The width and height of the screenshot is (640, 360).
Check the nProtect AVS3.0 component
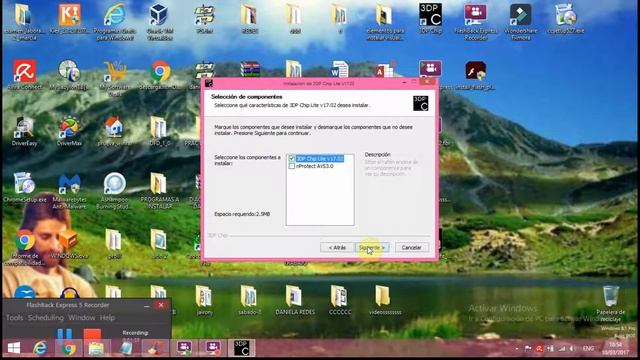point(291,166)
